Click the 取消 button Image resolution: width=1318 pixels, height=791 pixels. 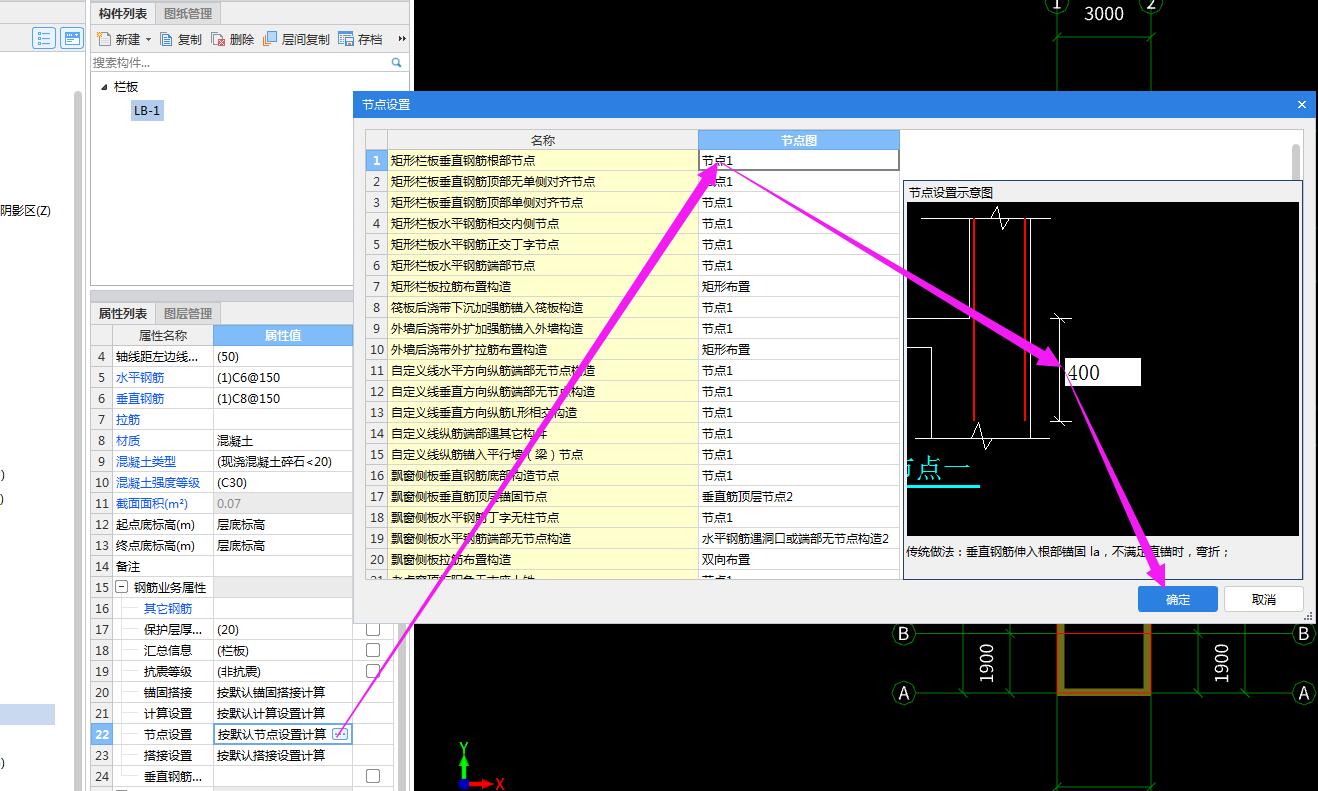click(1264, 599)
